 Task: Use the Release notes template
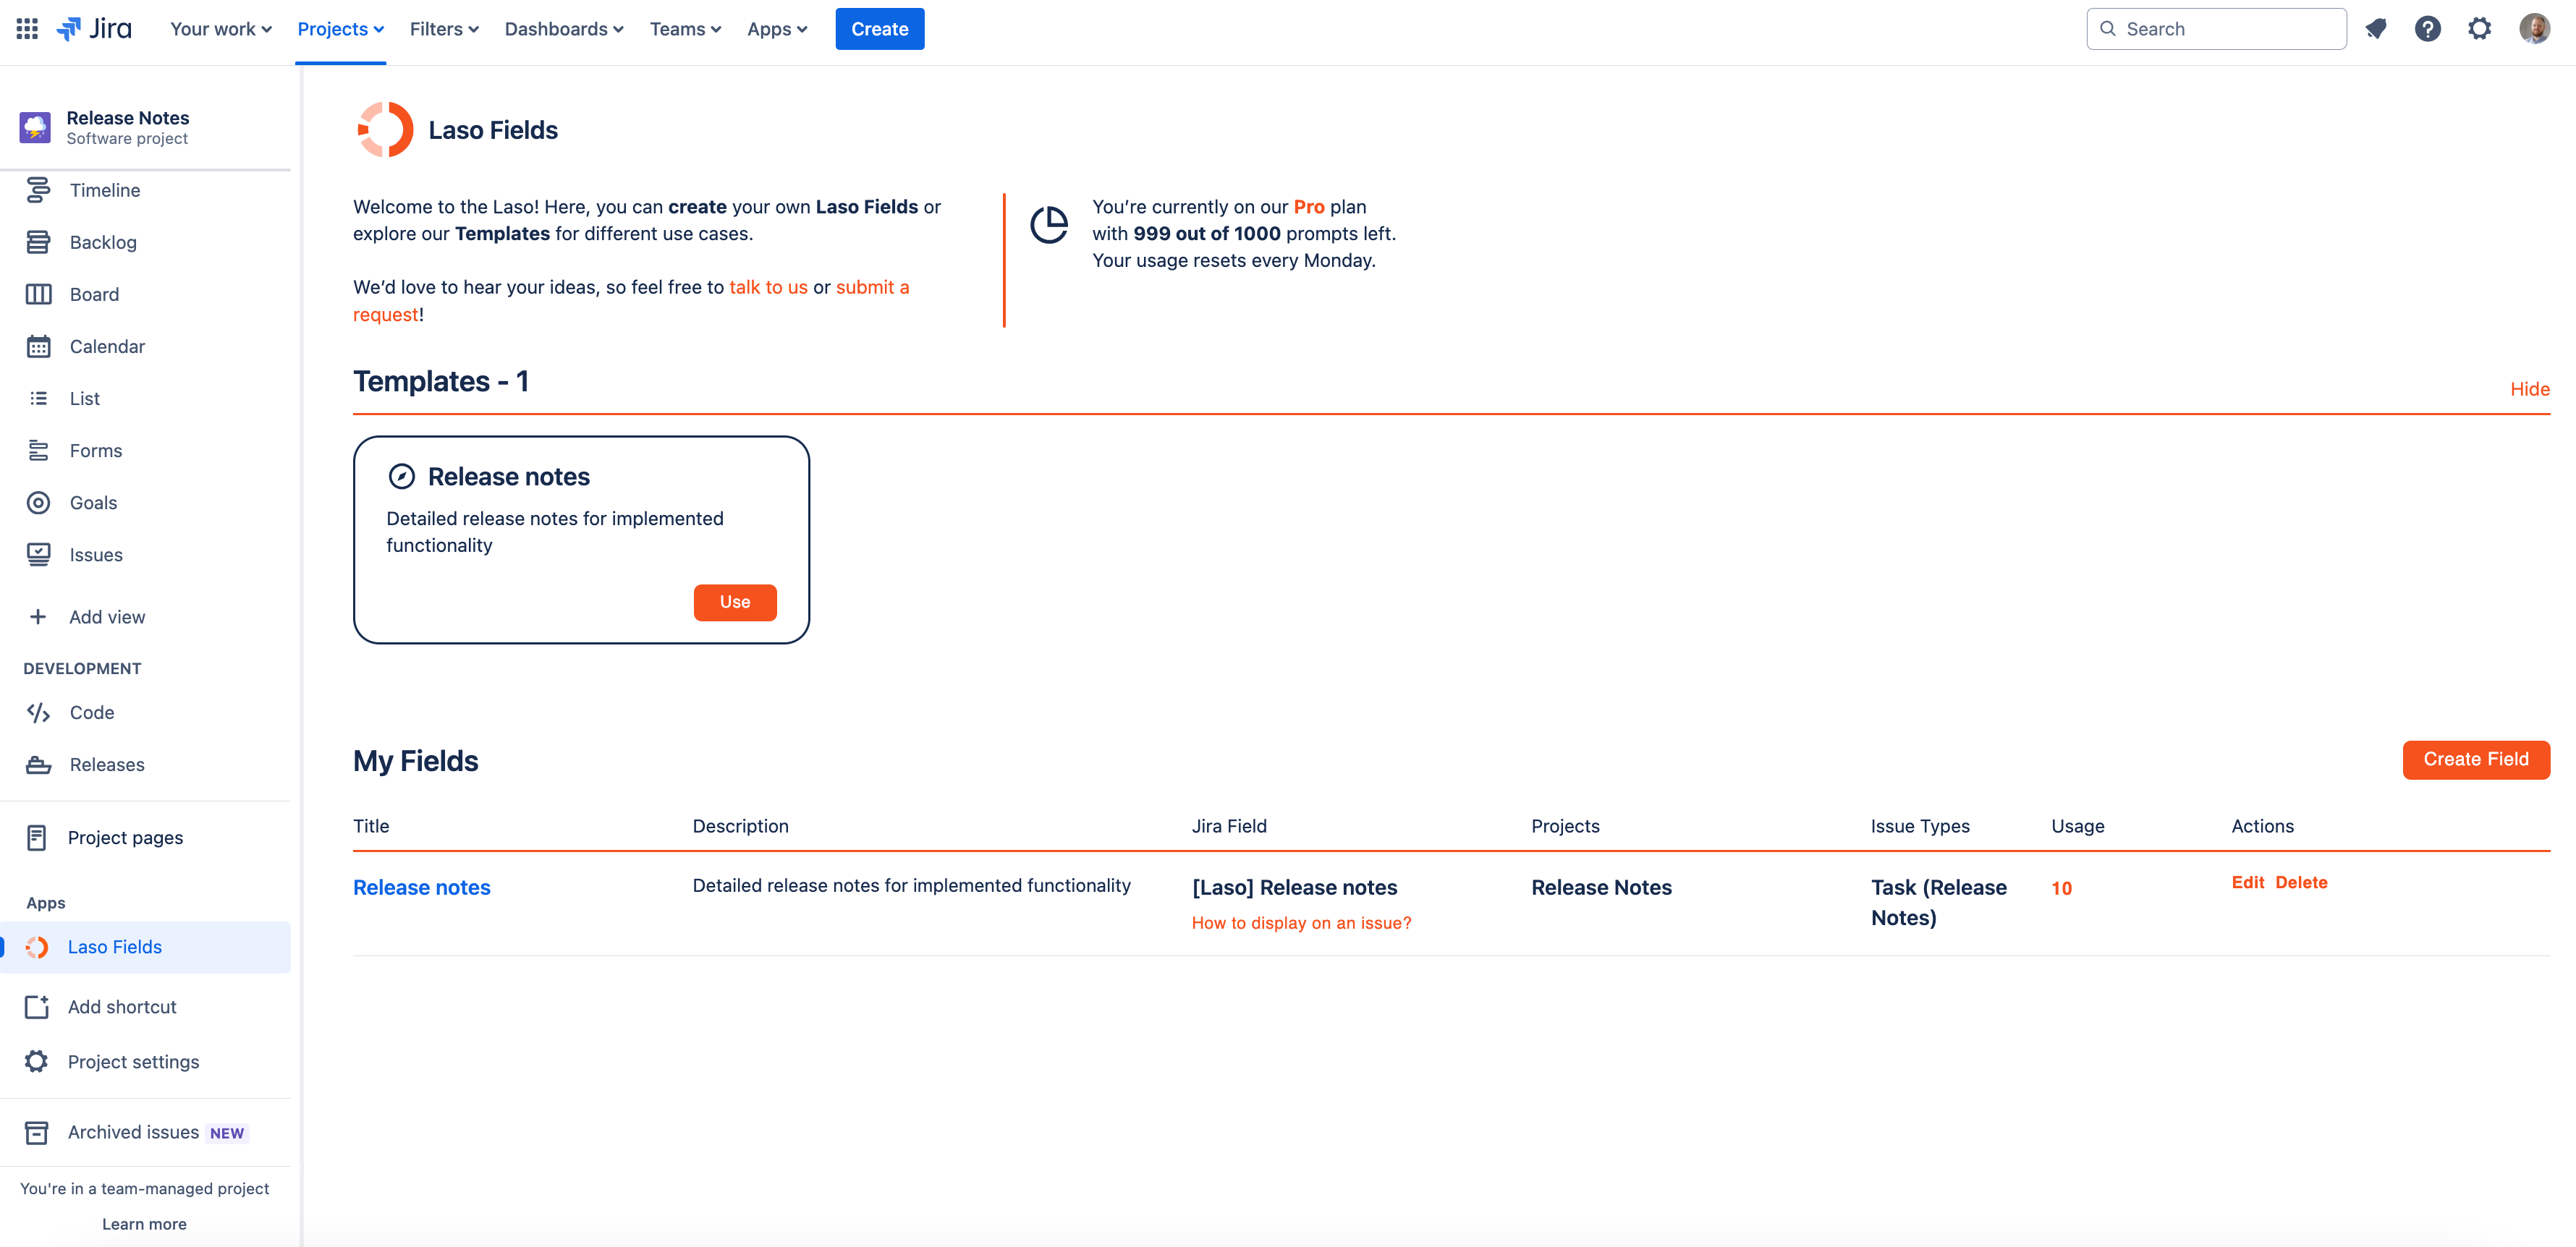pyautogui.click(x=734, y=602)
